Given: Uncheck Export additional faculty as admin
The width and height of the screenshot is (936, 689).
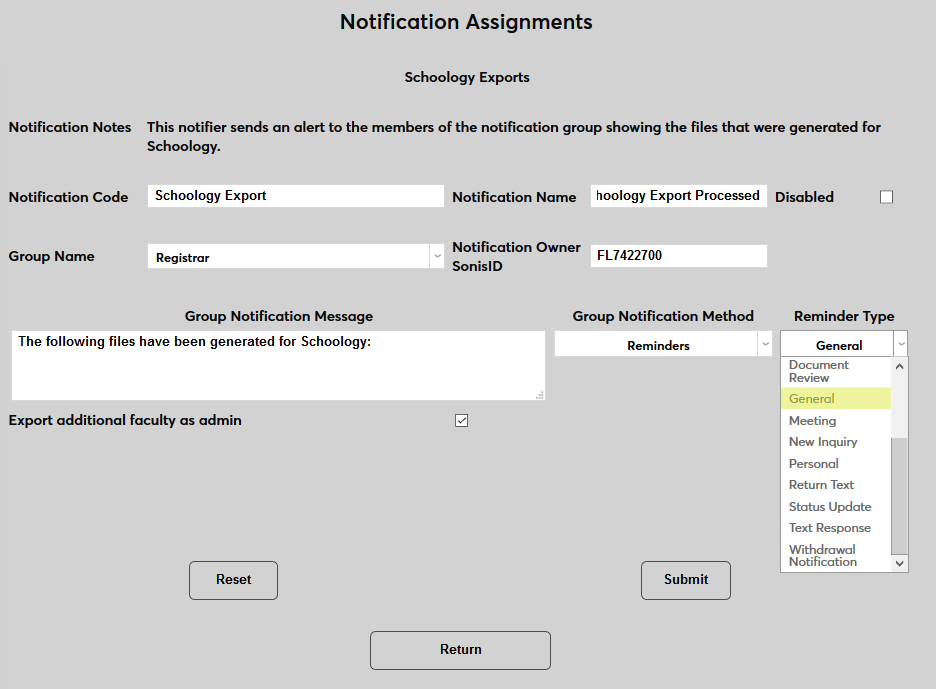Looking at the screenshot, I should pyautogui.click(x=461, y=420).
